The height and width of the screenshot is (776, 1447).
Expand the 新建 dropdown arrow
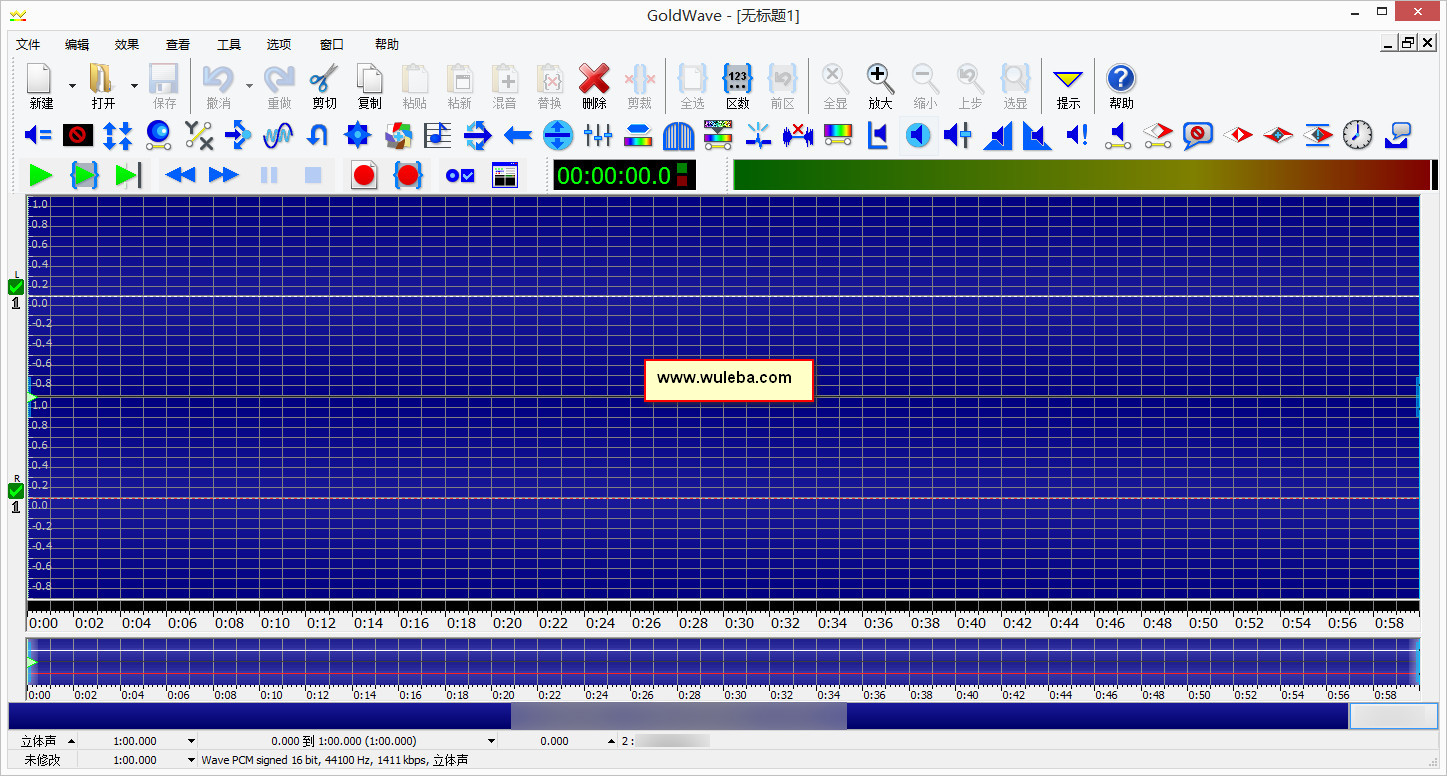coord(72,86)
